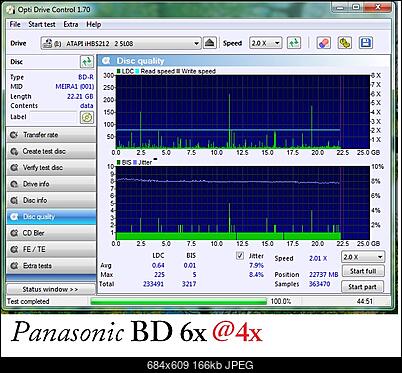The height and width of the screenshot is (373, 402).
Task: Open the CD Bler section
Action: click(51, 233)
